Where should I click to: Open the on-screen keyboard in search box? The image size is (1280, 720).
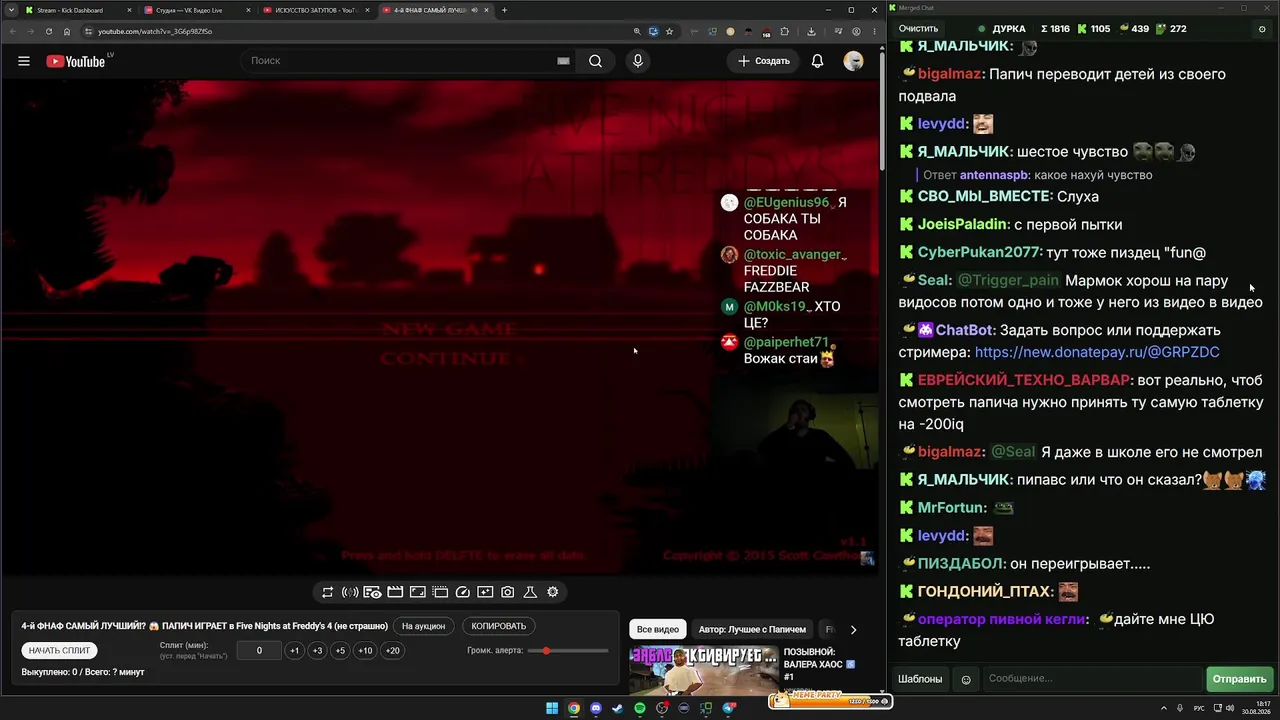click(x=563, y=61)
